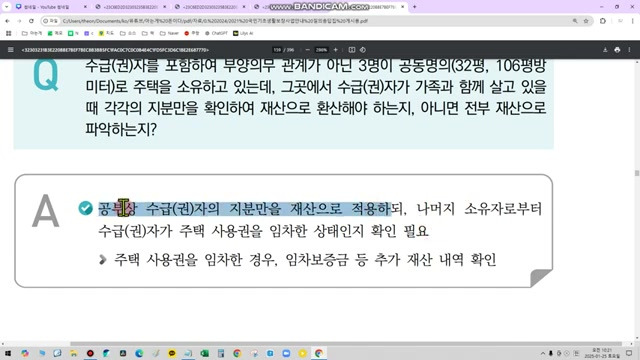The width and height of the screenshot is (640, 360).
Task: Open KakaoTalk from the taskbar
Action: coord(172,353)
